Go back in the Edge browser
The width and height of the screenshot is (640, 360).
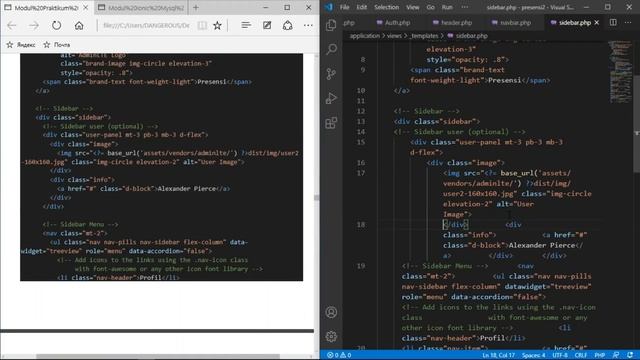pyautogui.click(x=12, y=25)
